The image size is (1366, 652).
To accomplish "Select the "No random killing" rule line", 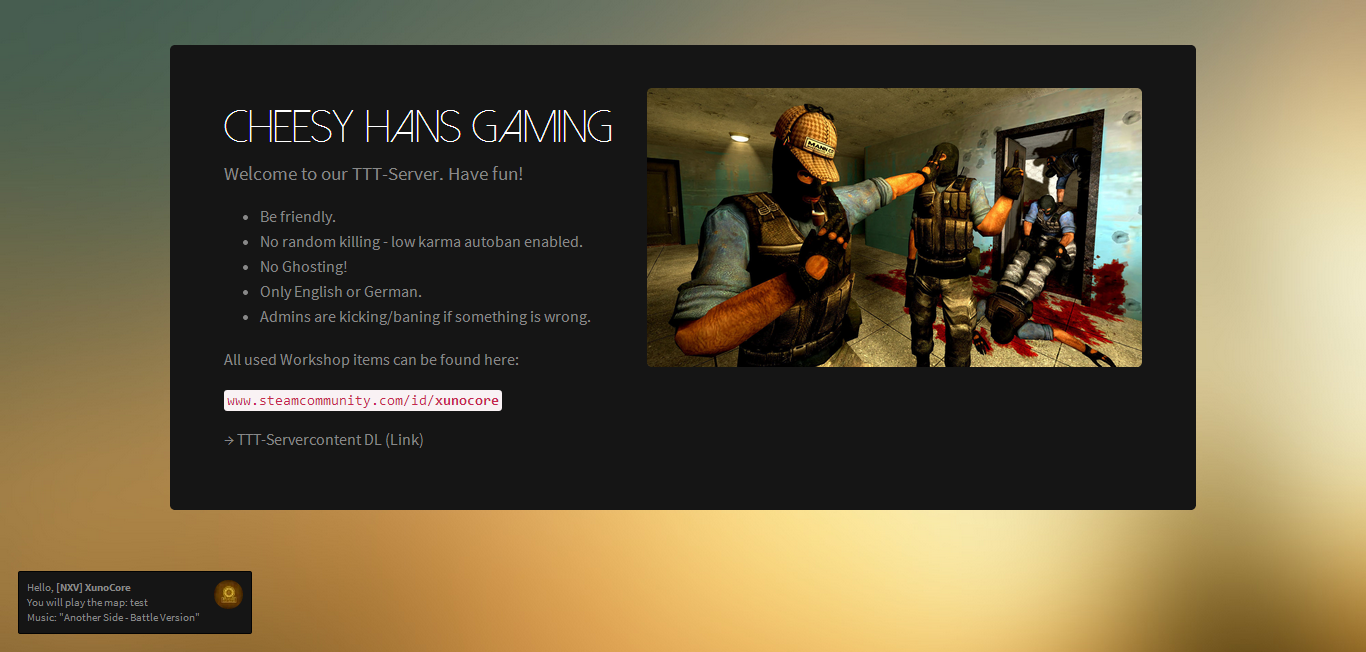I will pyautogui.click(x=421, y=242).
